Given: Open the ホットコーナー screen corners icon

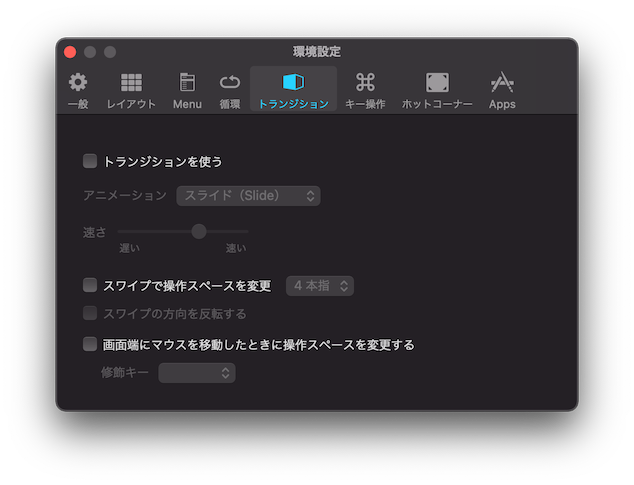Looking at the screenshot, I should click(x=437, y=83).
